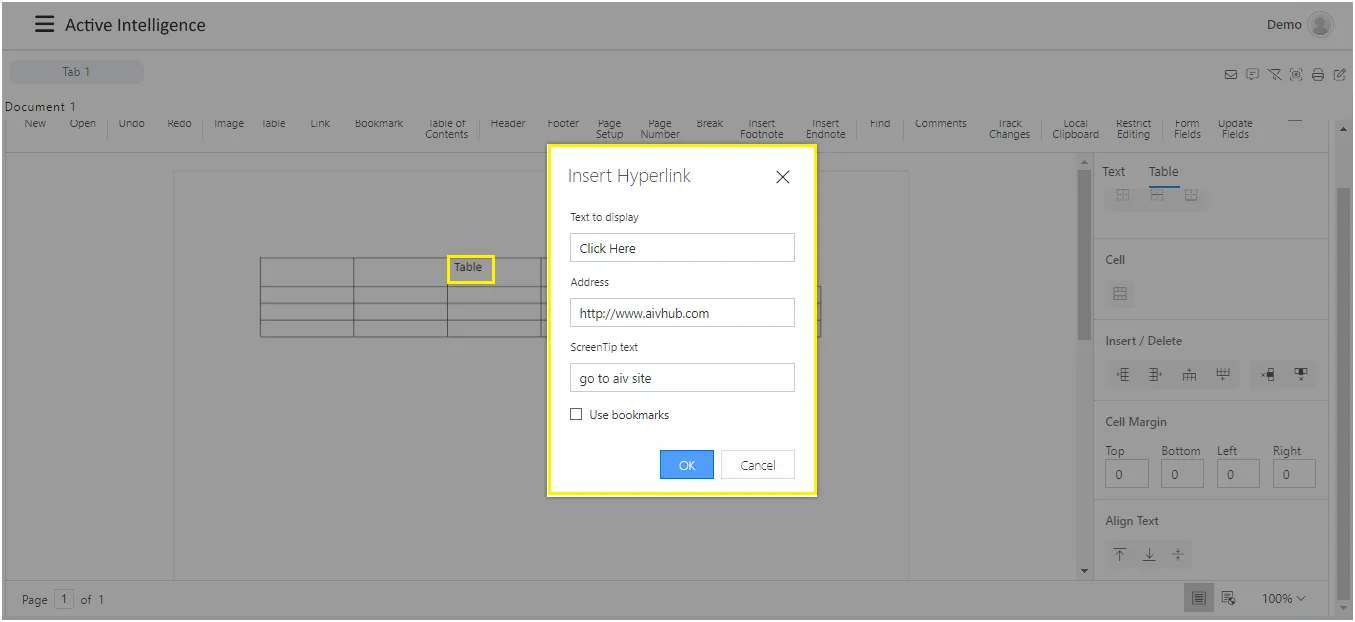Click the Top cell margin field
Image resolution: width=1355 pixels, height=622 pixels.
point(1126,474)
